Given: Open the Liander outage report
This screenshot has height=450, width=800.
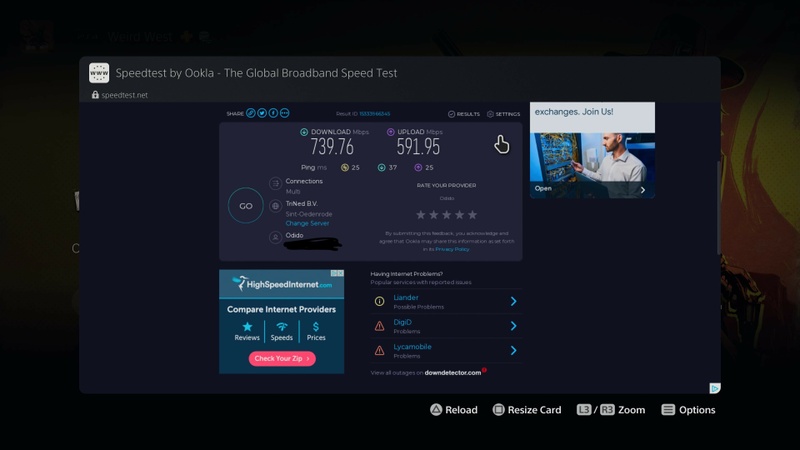Looking at the screenshot, I should point(406,297).
